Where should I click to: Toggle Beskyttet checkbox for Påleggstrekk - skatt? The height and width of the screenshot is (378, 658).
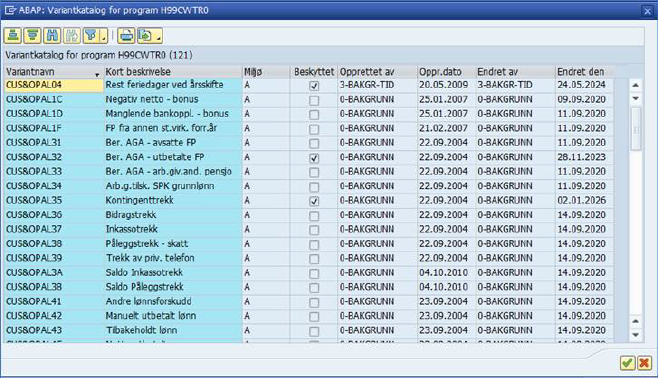pos(314,245)
